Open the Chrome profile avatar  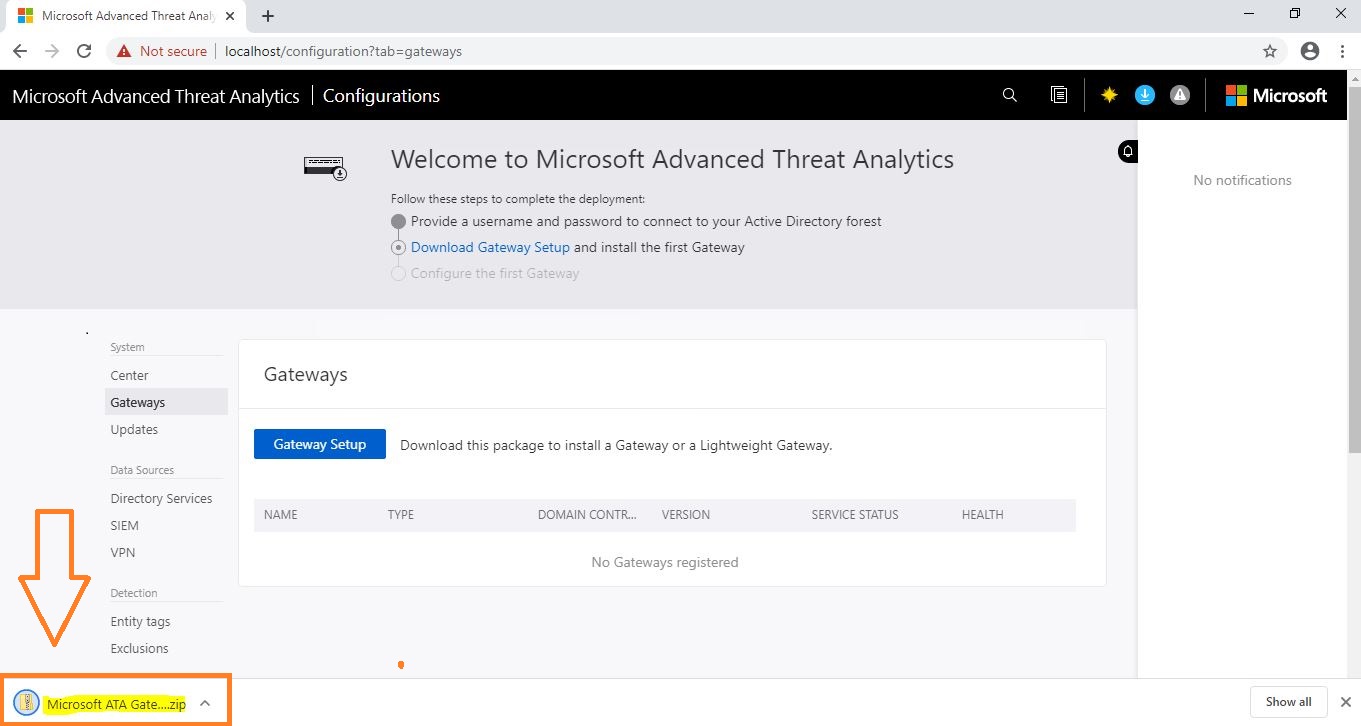[1310, 51]
